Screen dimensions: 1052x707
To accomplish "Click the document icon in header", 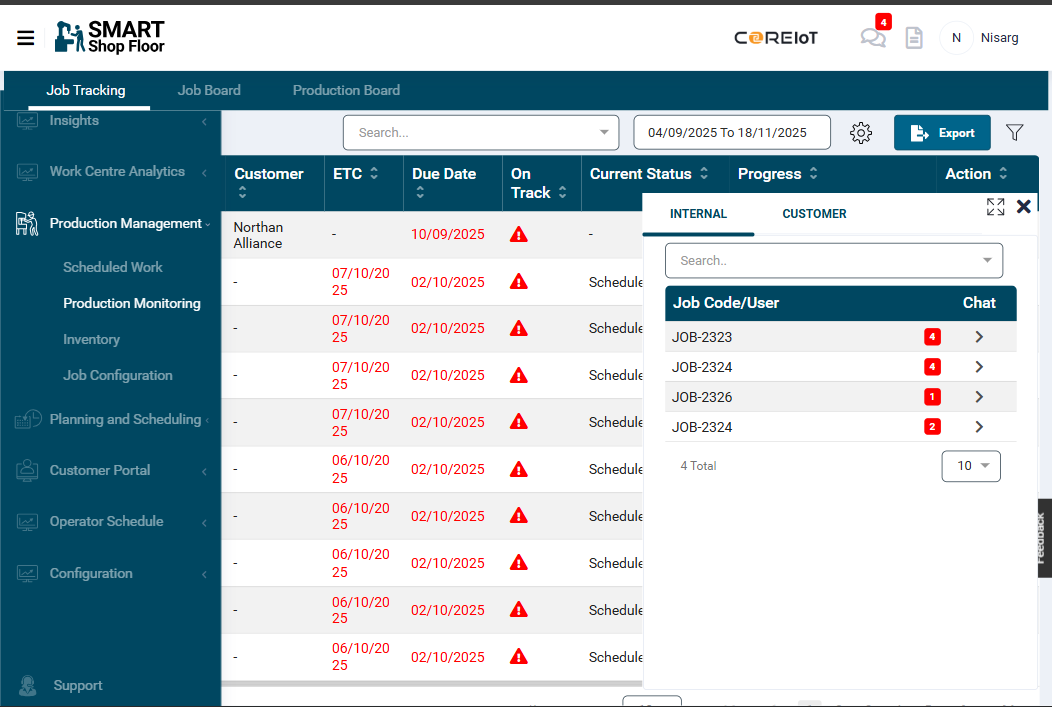I will pos(913,38).
